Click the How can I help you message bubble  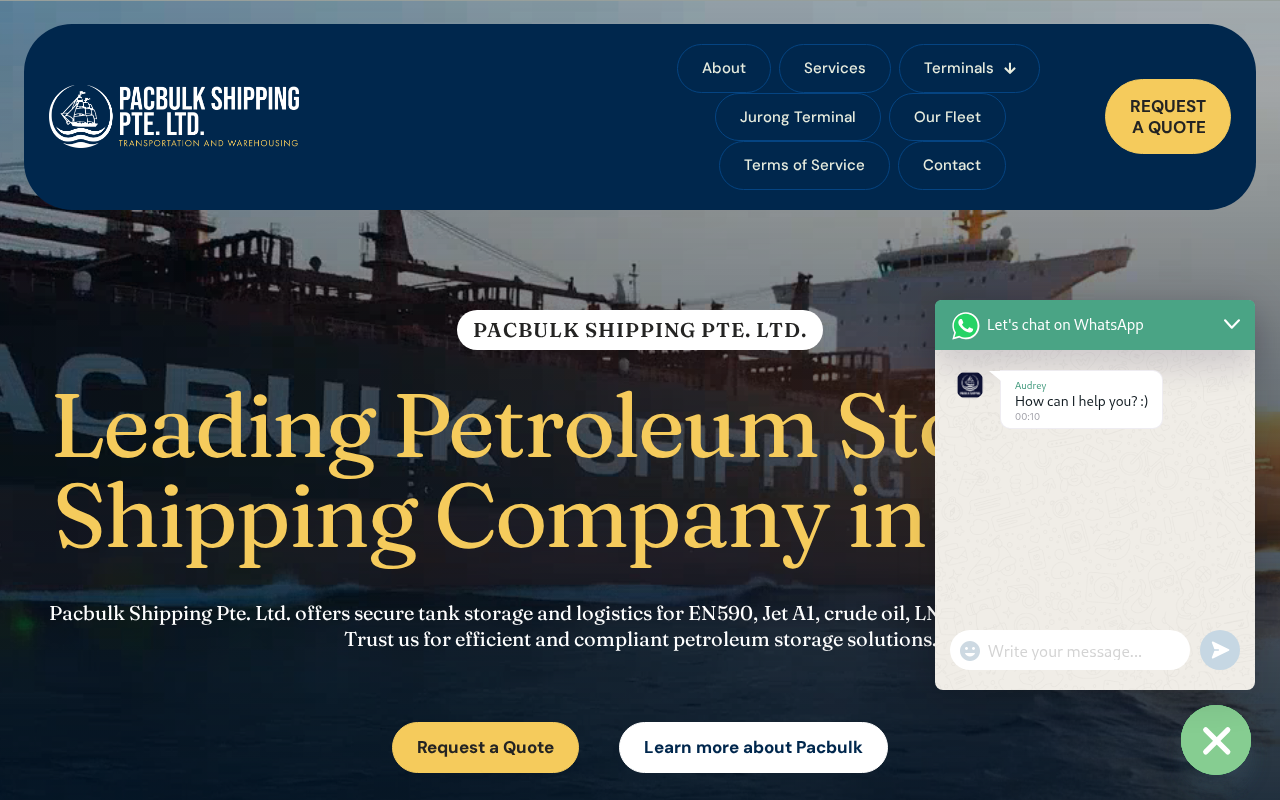(x=1081, y=400)
